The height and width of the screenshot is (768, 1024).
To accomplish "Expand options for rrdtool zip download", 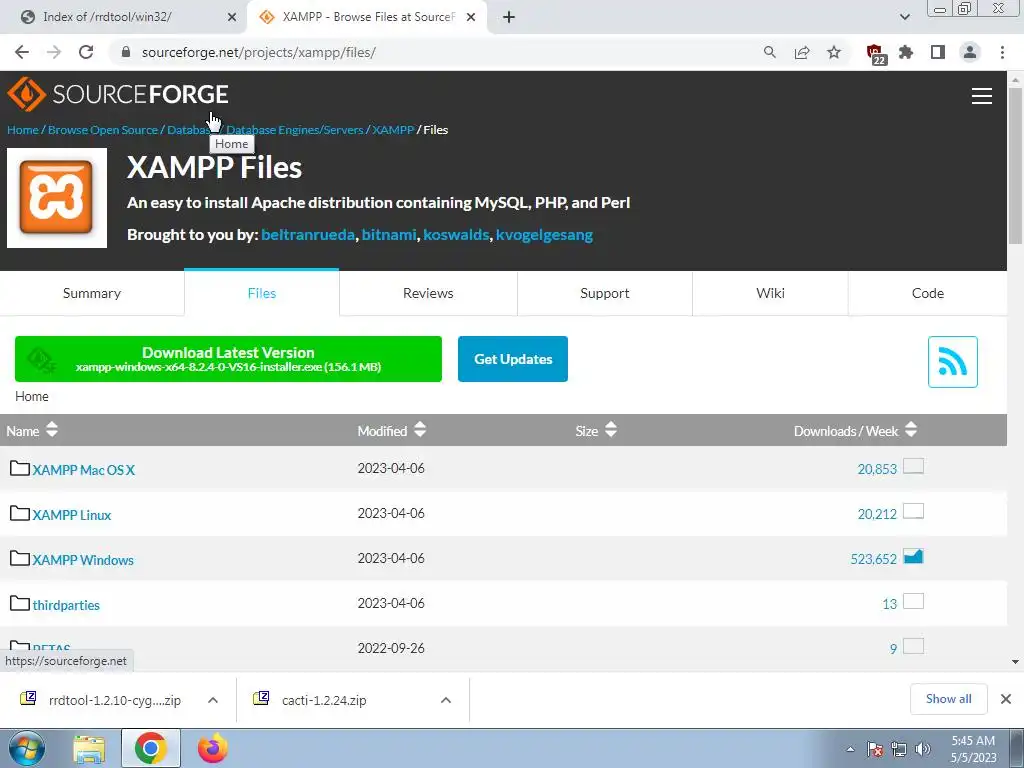I will pyautogui.click(x=213, y=700).
